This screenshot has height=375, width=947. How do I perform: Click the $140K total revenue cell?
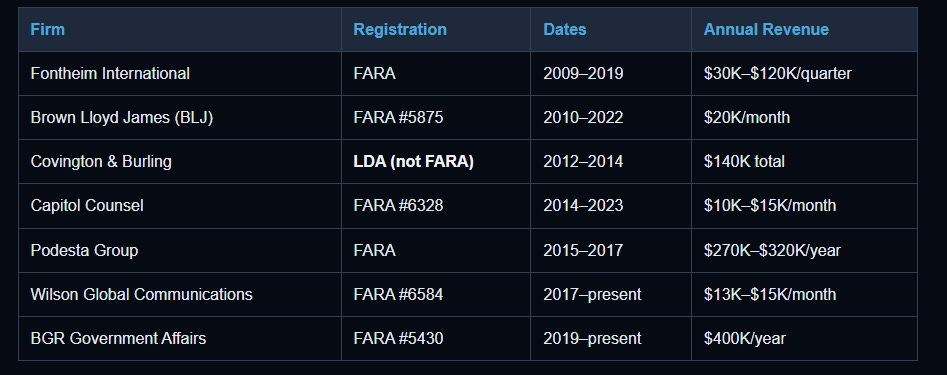804,162
